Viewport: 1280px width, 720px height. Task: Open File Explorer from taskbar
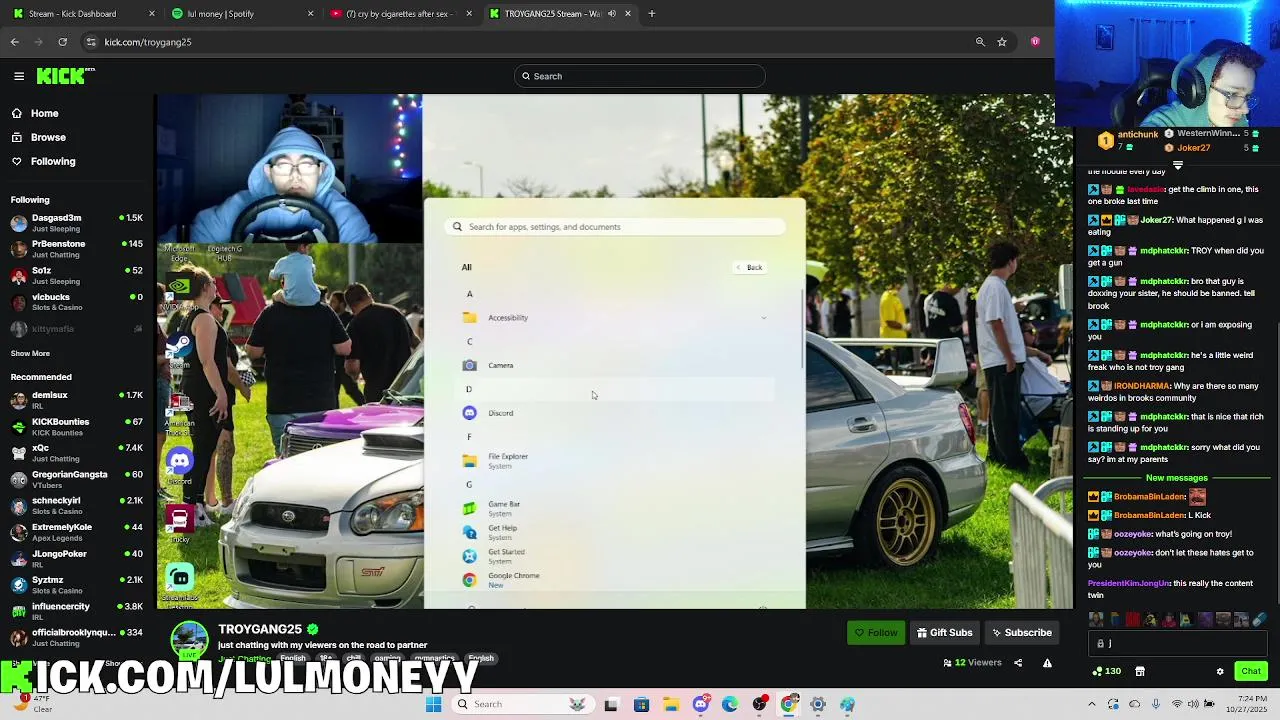(671, 704)
